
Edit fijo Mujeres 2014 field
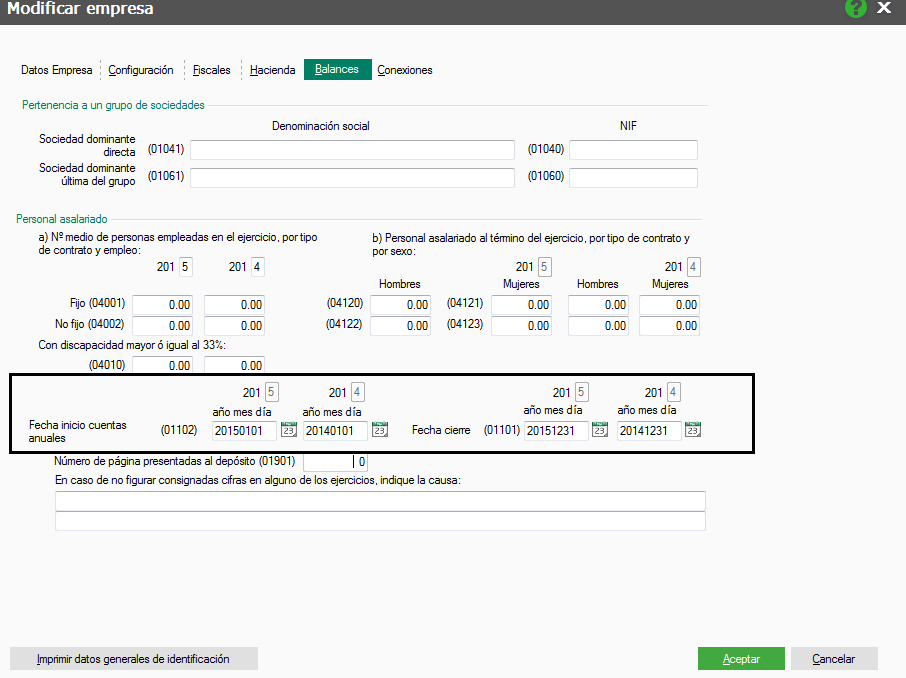(x=669, y=305)
